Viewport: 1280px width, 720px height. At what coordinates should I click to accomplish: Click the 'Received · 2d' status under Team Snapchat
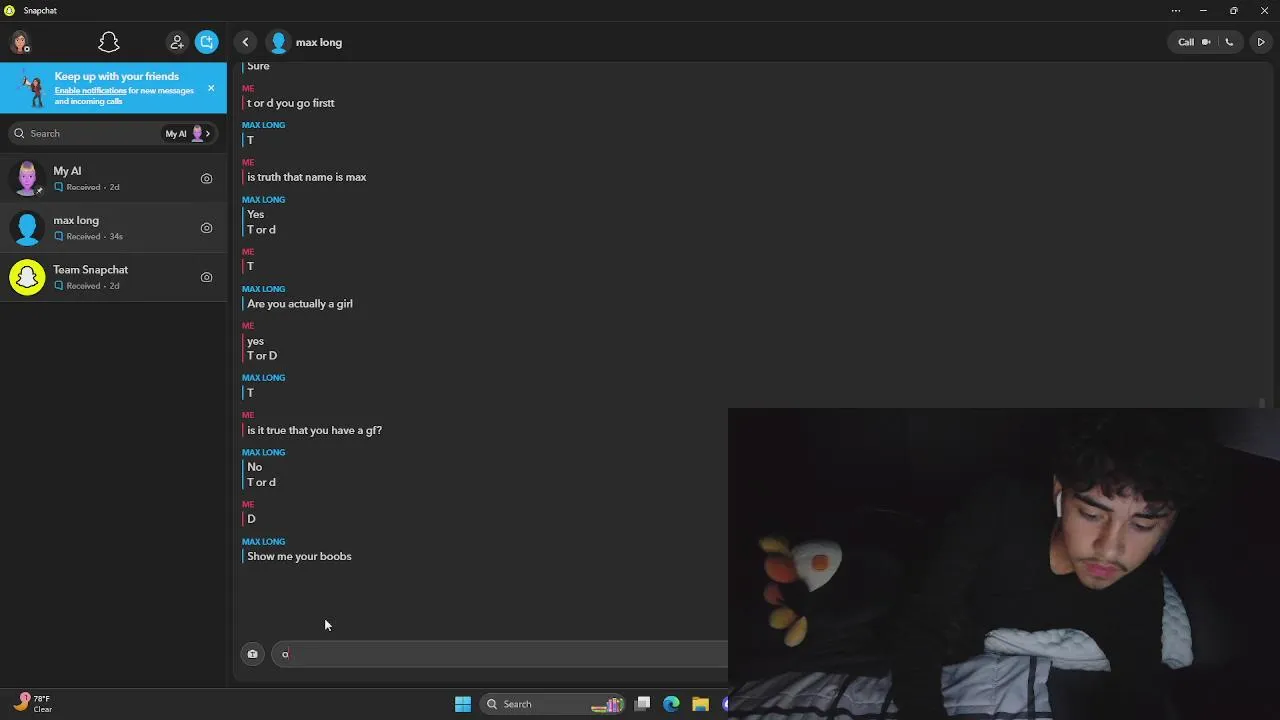(x=87, y=286)
